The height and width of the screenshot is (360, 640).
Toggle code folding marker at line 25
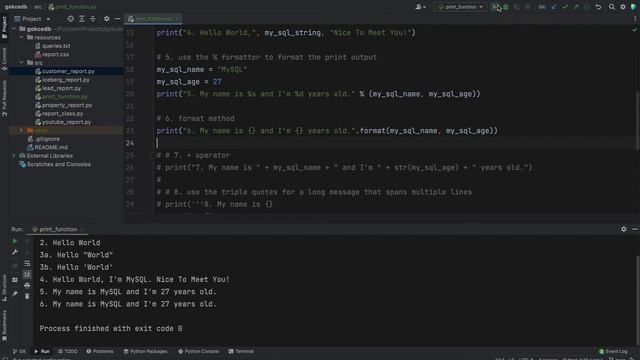[x=153, y=155]
